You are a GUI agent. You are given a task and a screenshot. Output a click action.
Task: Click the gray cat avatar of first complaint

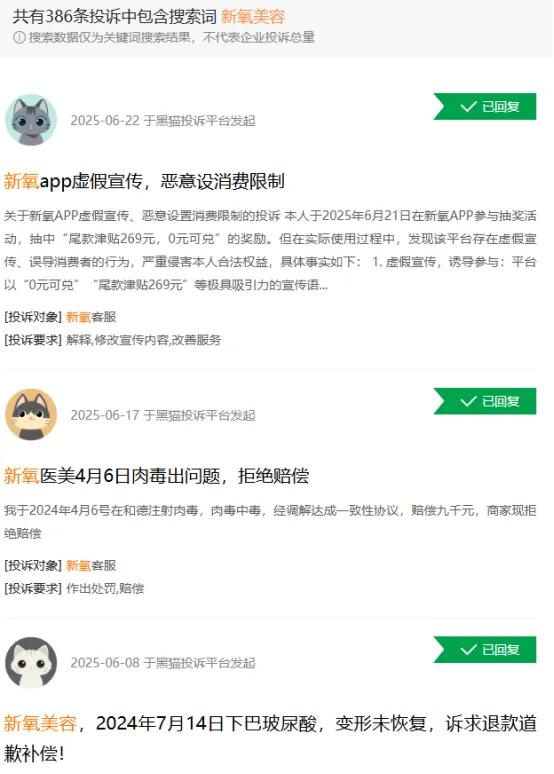pyautogui.click(x=31, y=120)
